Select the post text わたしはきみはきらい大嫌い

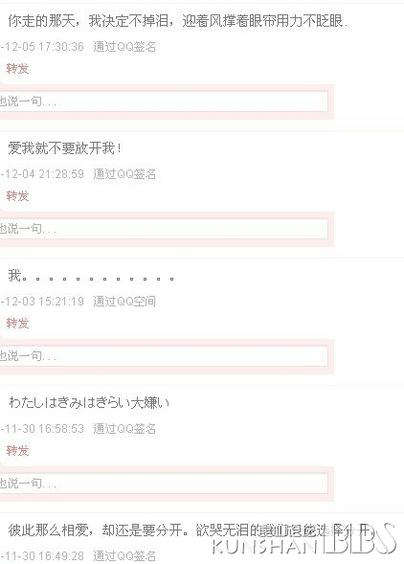tap(88, 402)
